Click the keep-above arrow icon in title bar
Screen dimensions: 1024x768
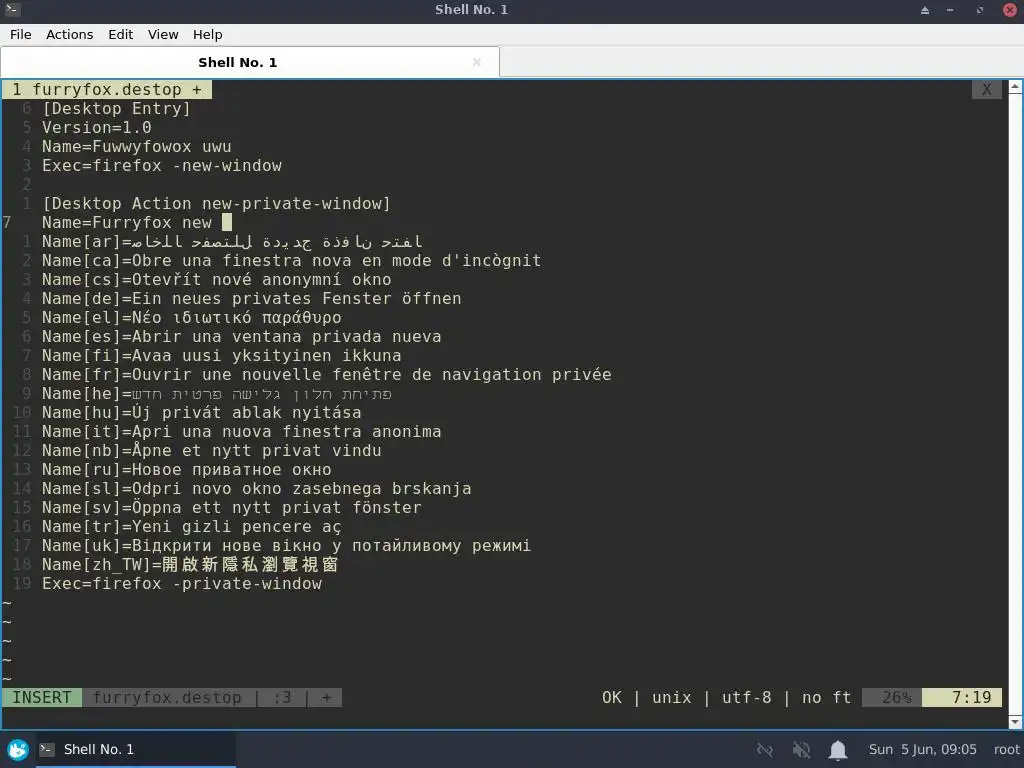tap(925, 10)
